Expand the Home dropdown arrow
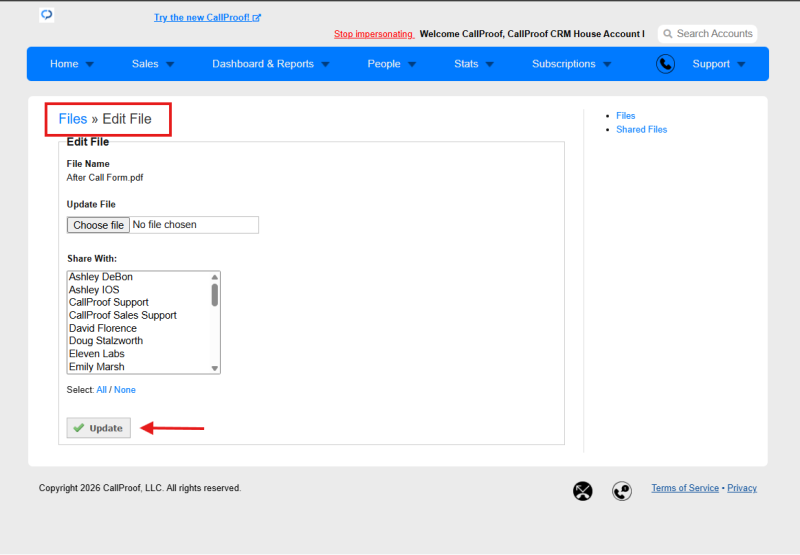The width and height of the screenshot is (800, 555). (90, 64)
